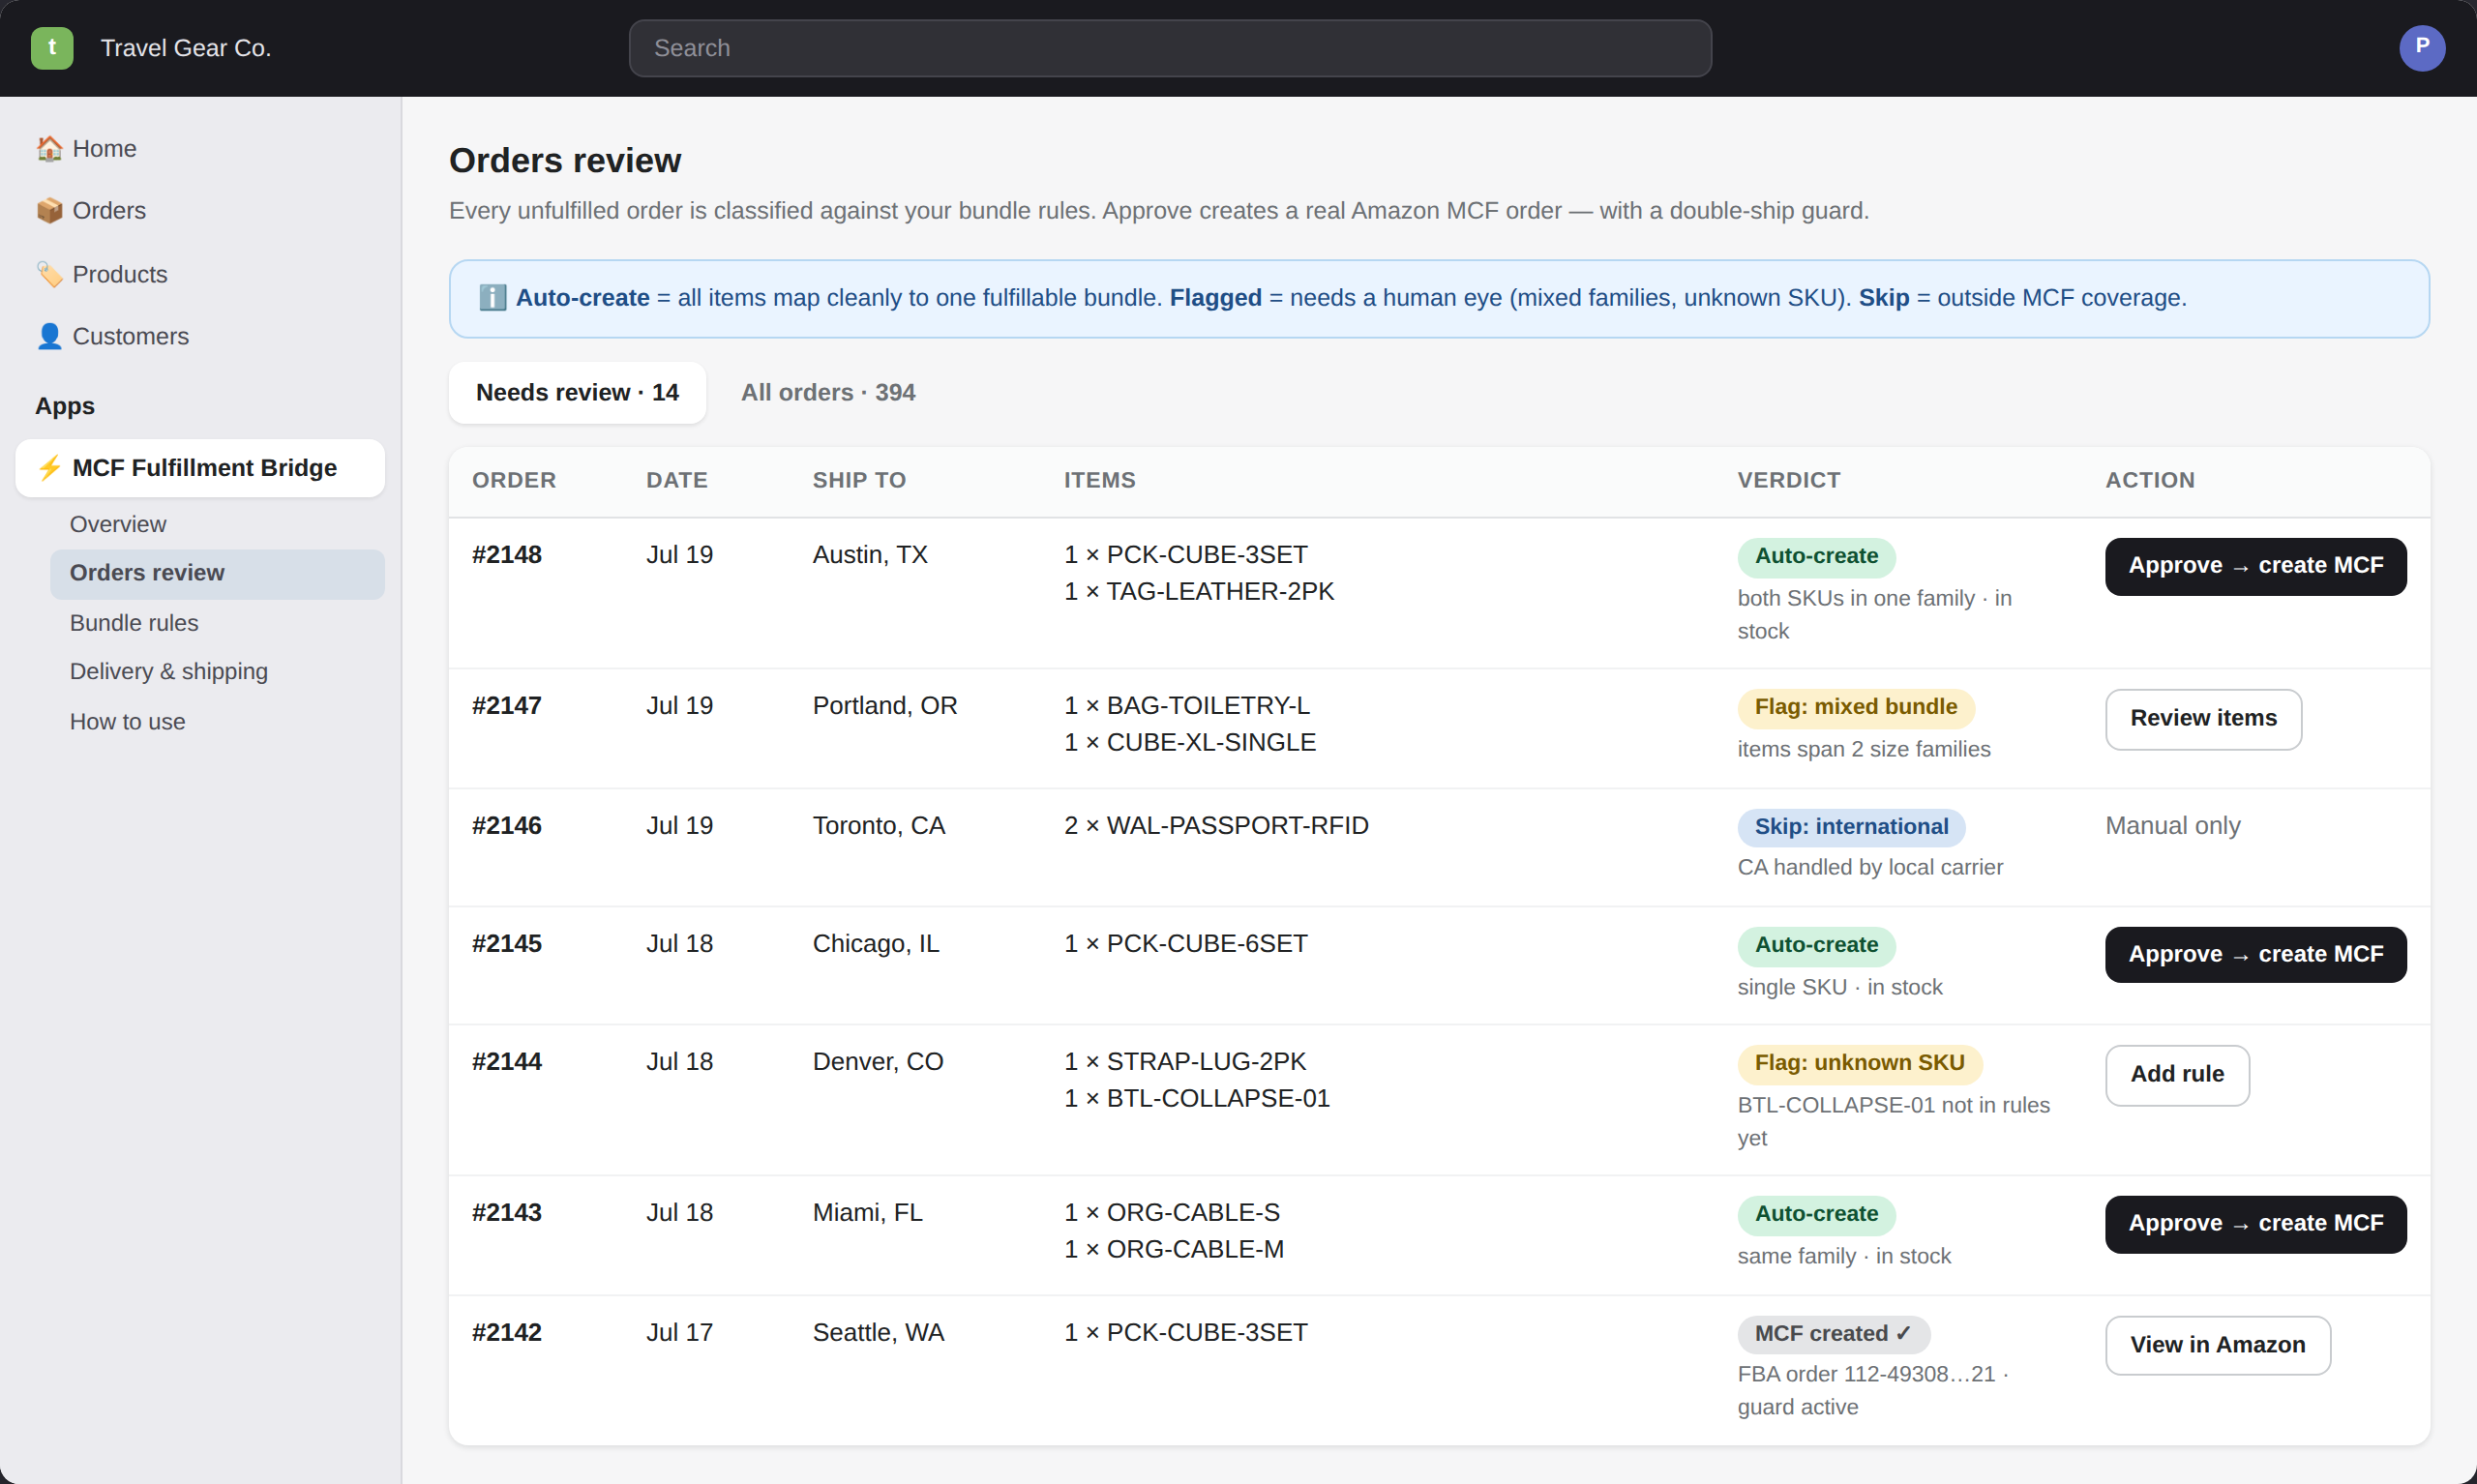Click order number #2147
Viewport: 2477px width, 1484px height.
click(x=507, y=706)
